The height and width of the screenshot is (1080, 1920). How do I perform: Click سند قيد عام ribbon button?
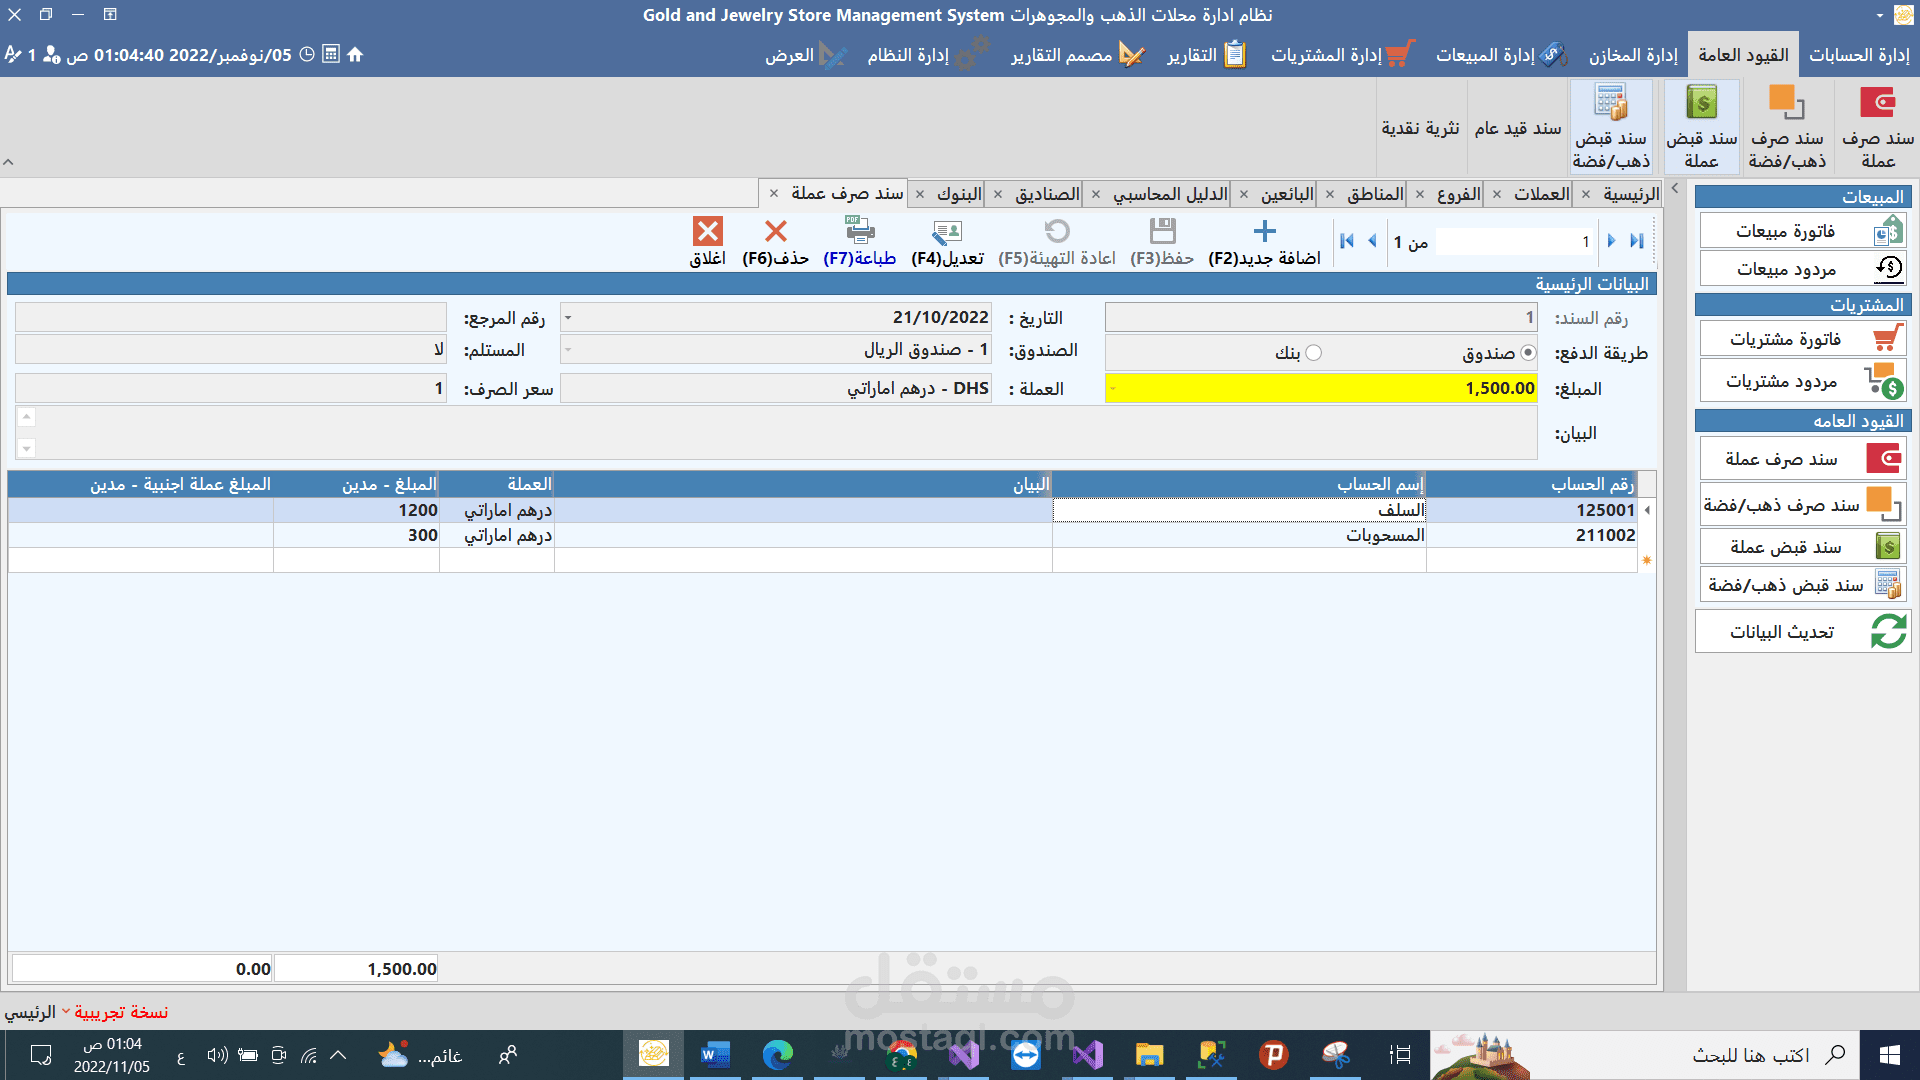[x=1517, y=128]
